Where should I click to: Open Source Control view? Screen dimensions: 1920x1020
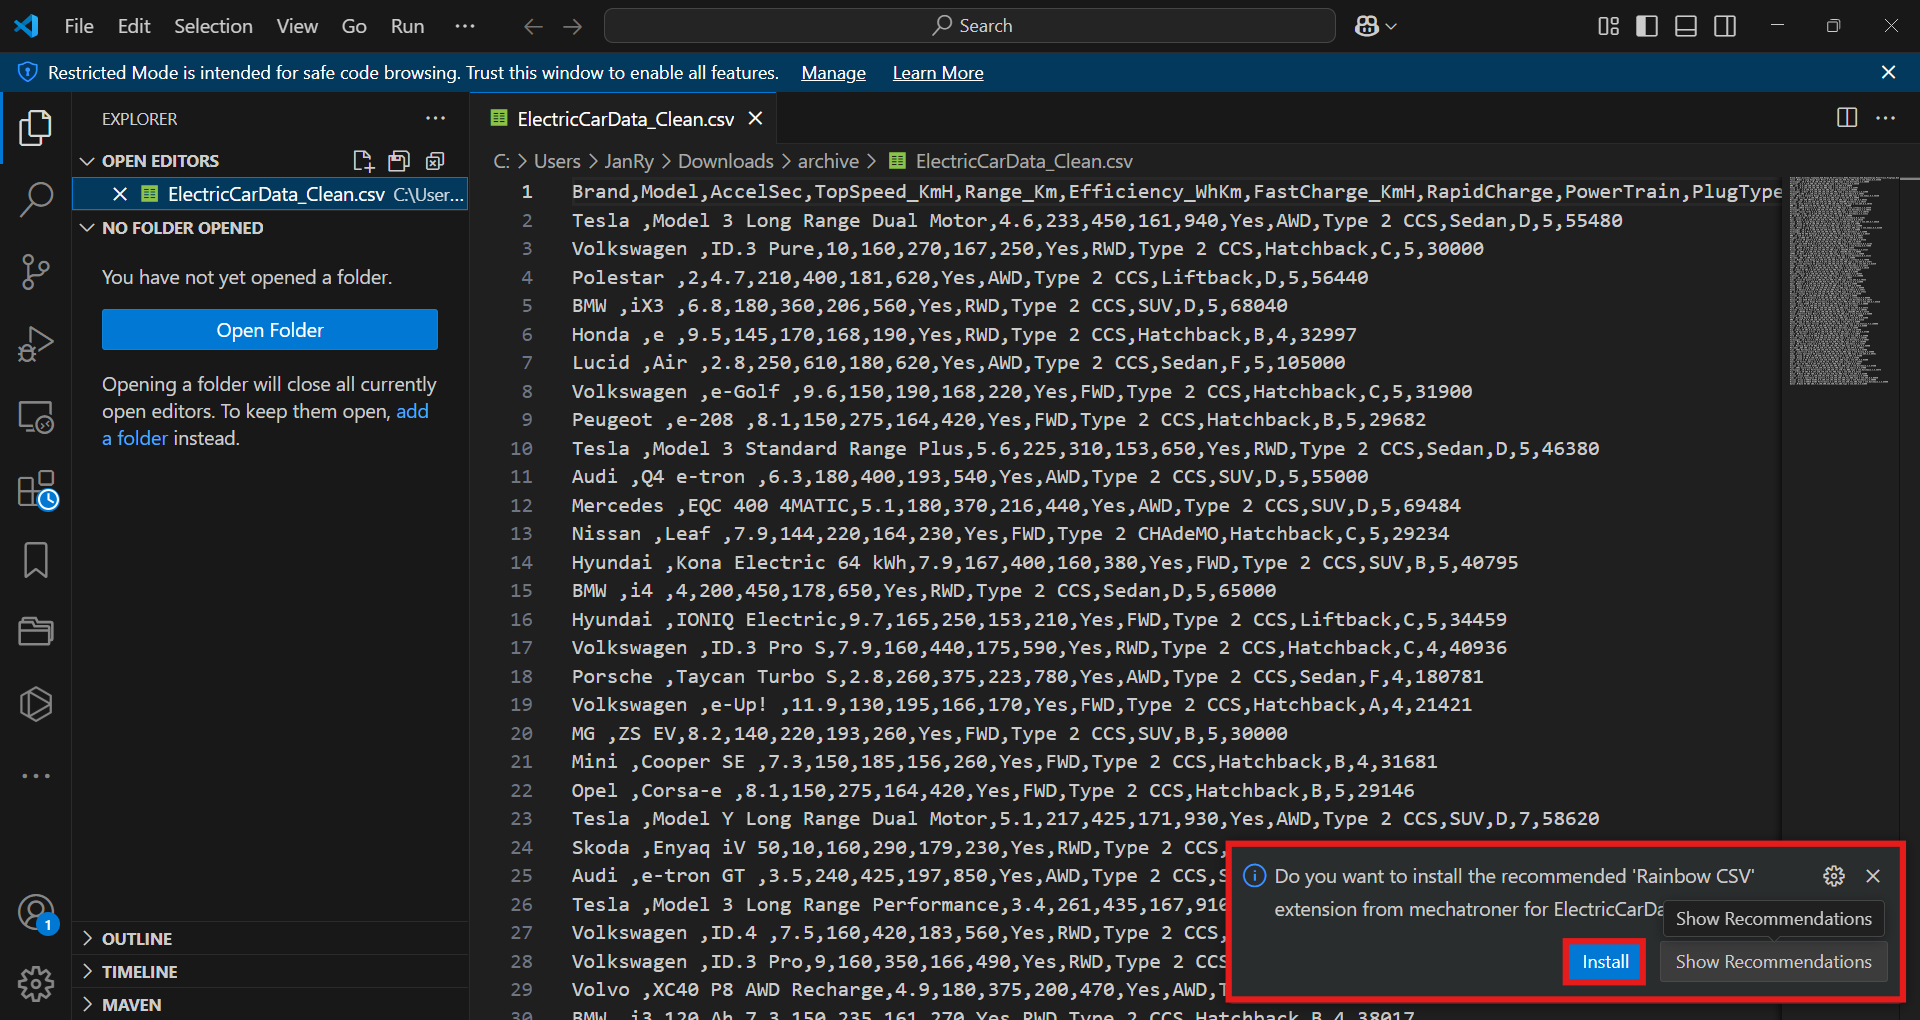36,271
